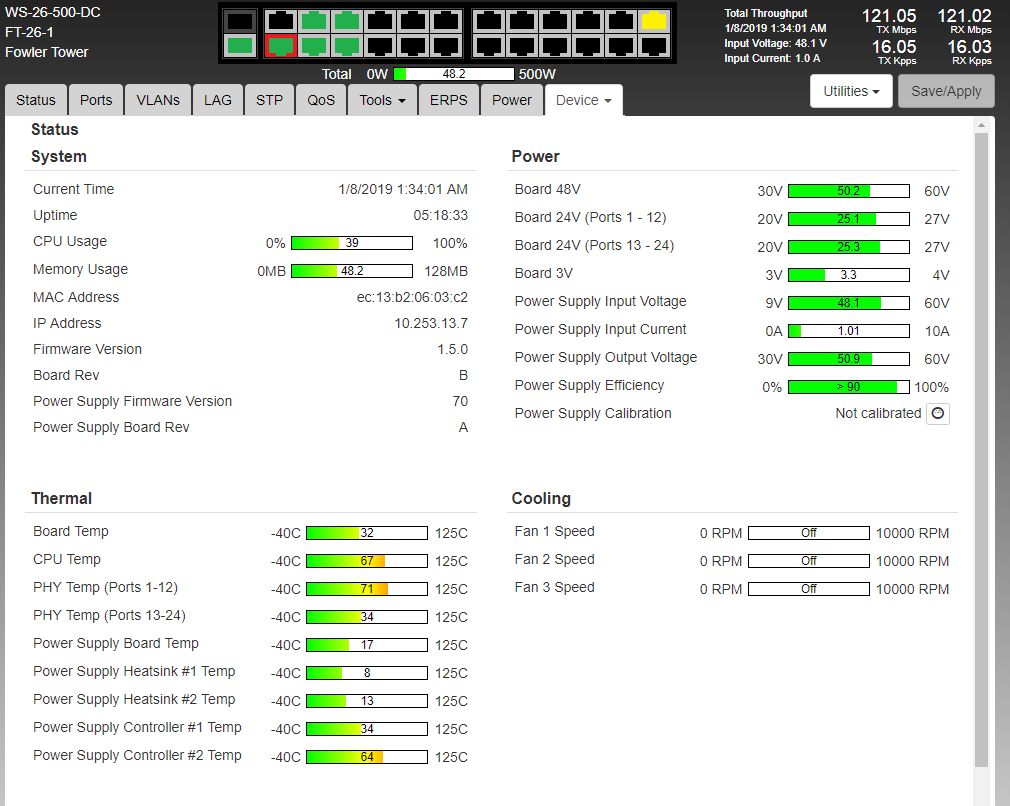Open the Power tab
Screen dimensions: 1010x806
pos(512,100)
